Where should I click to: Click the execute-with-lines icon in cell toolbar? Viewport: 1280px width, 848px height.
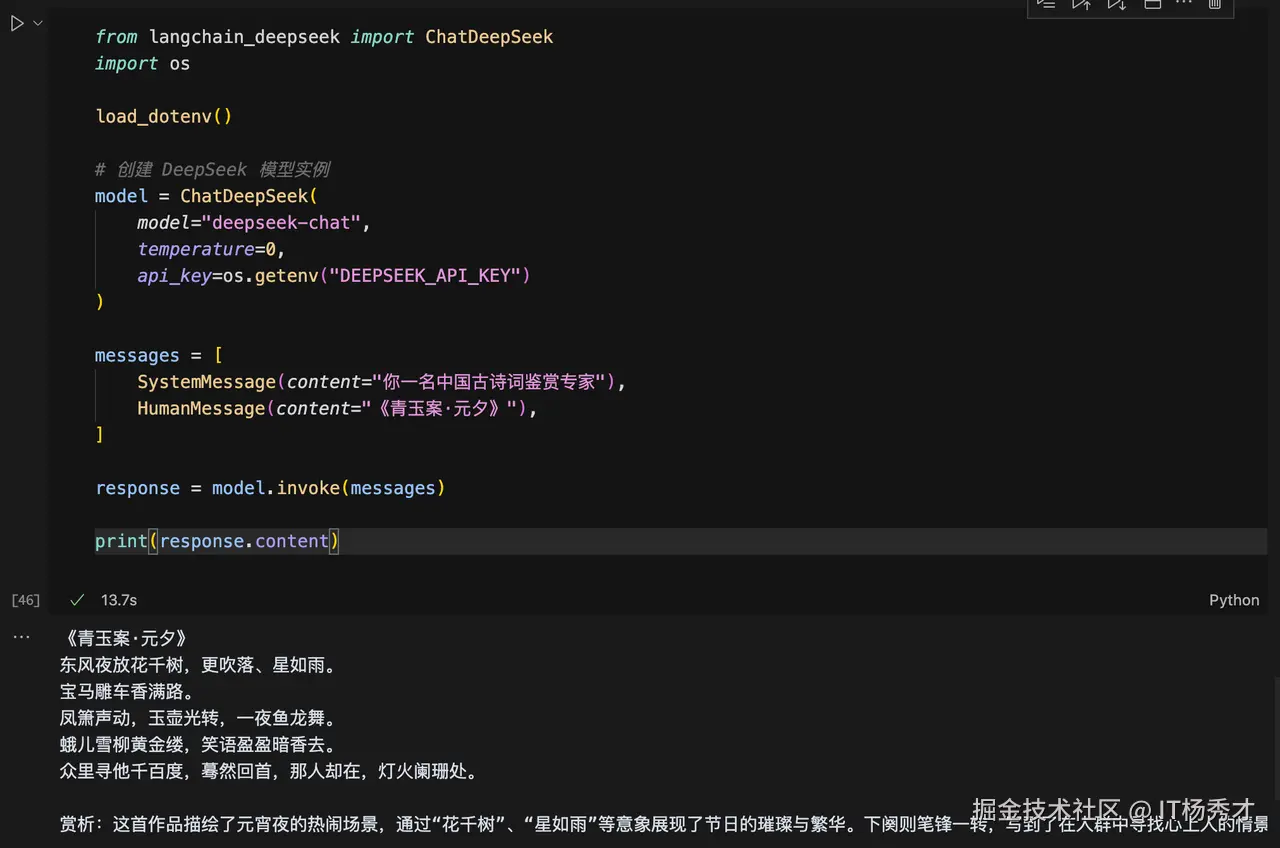point(1046,6)
